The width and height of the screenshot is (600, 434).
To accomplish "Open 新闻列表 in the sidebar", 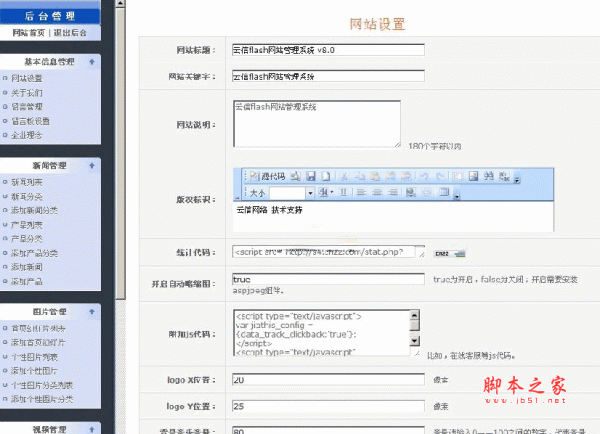I will [27, 183].
